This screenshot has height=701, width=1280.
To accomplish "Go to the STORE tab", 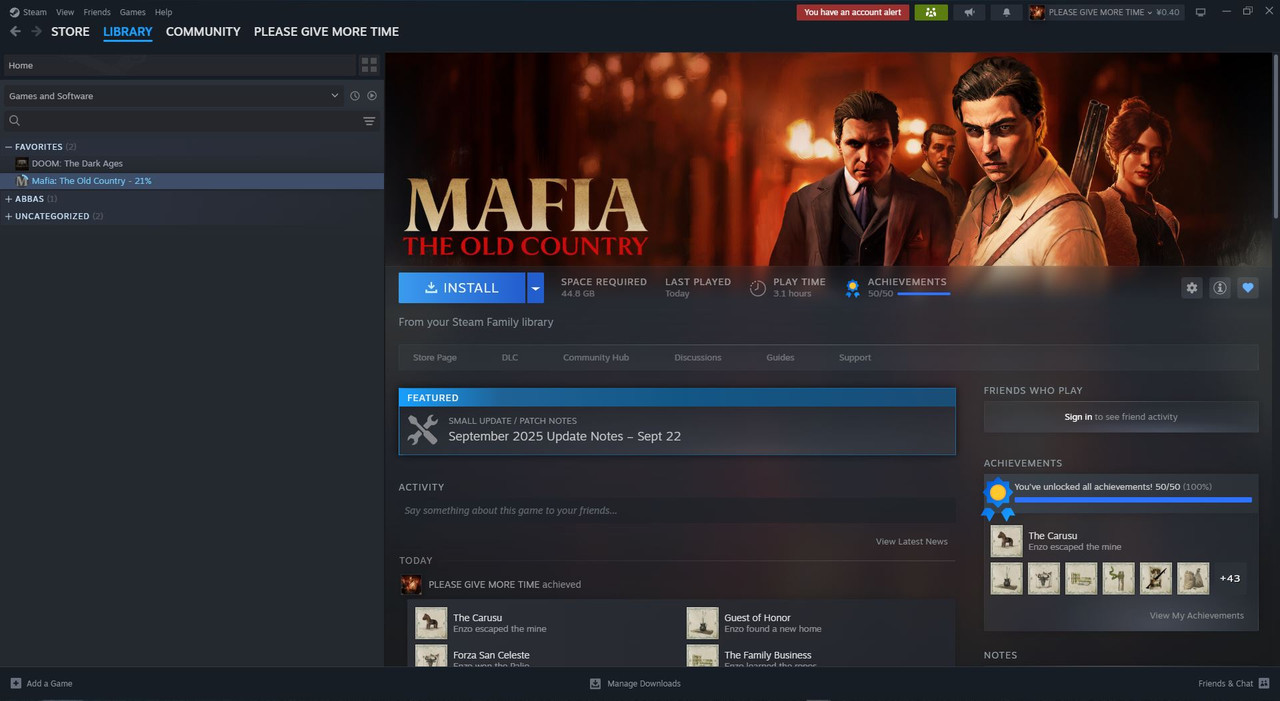I will click(70, 32).
